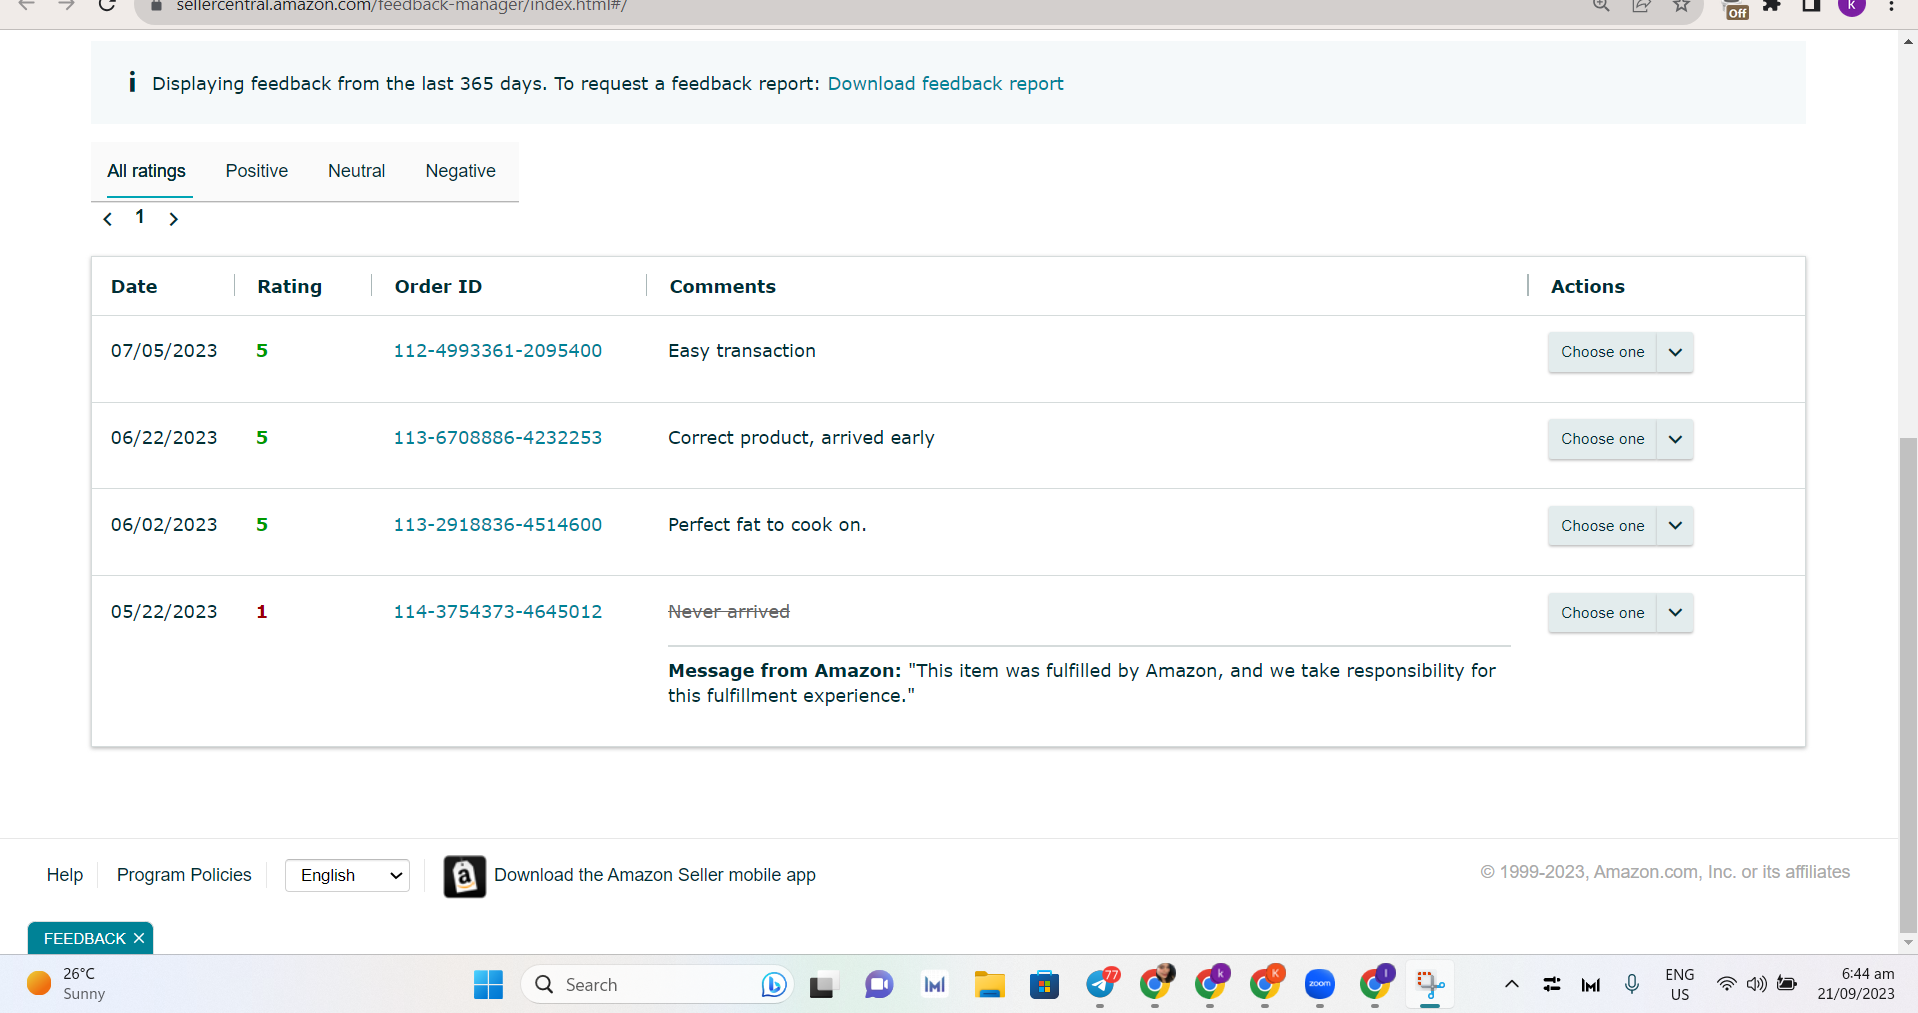Open the browser profile avatar

(x=1852, y=6)
